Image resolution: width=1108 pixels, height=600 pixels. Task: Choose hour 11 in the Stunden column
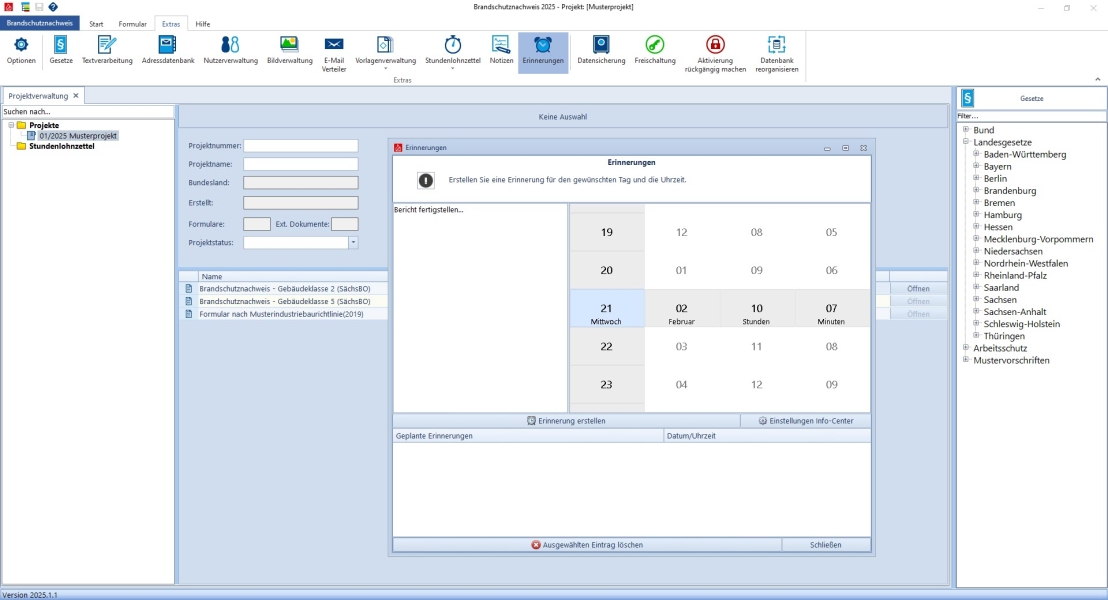756,346
